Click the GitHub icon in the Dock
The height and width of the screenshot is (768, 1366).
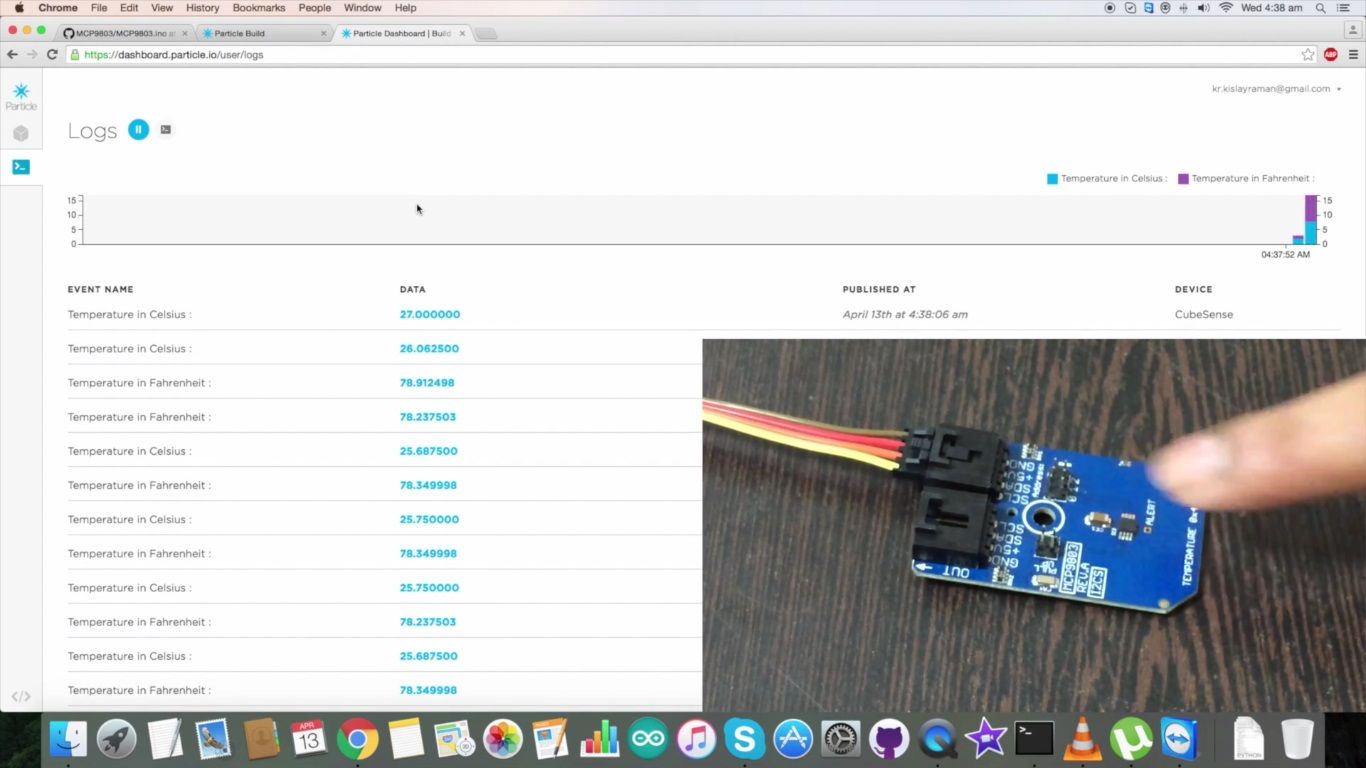[890, 739]
